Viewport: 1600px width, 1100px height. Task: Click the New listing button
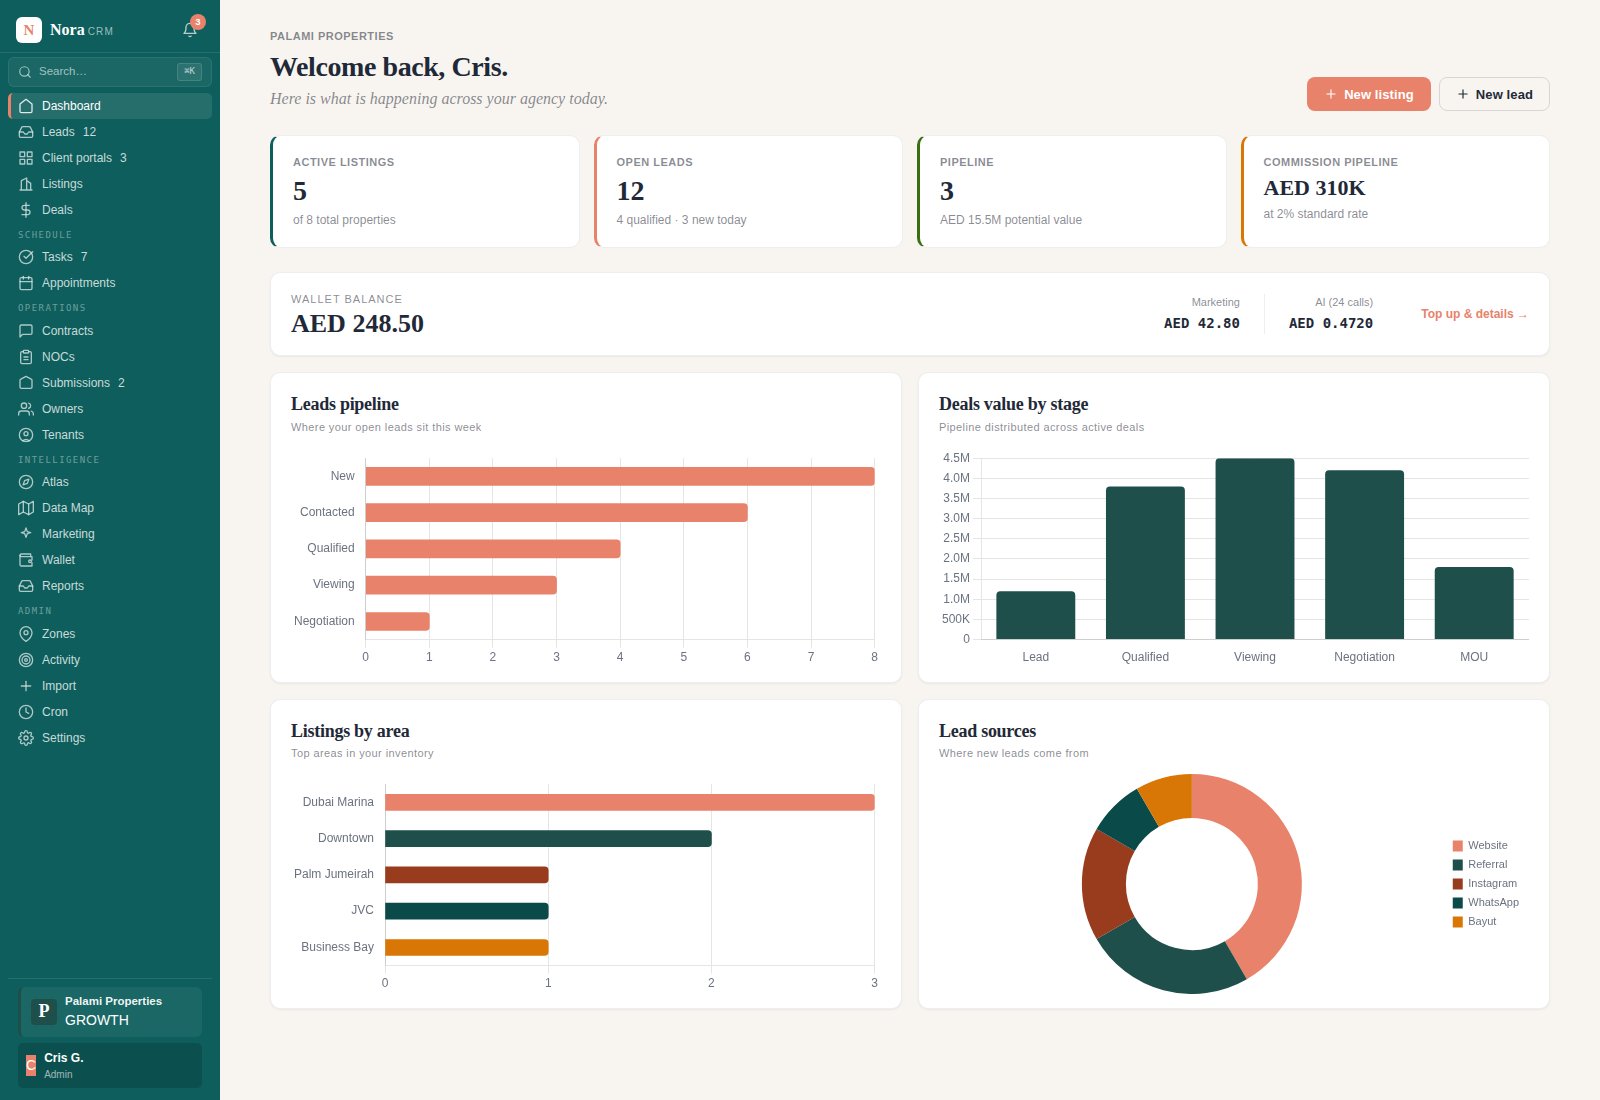pos(1368,94)
